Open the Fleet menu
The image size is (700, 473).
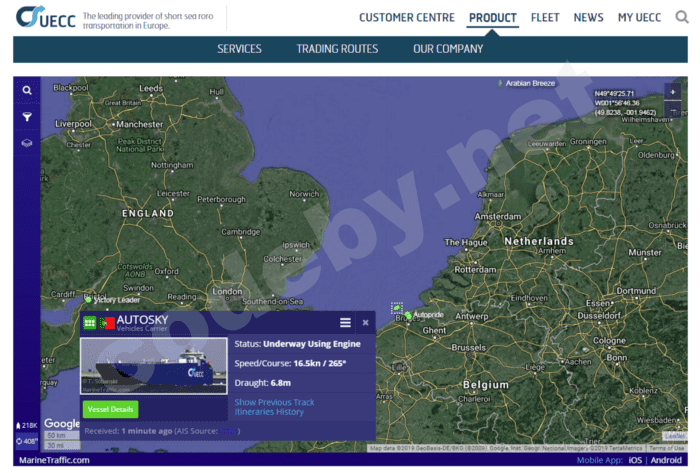click(x=545, y=18)
